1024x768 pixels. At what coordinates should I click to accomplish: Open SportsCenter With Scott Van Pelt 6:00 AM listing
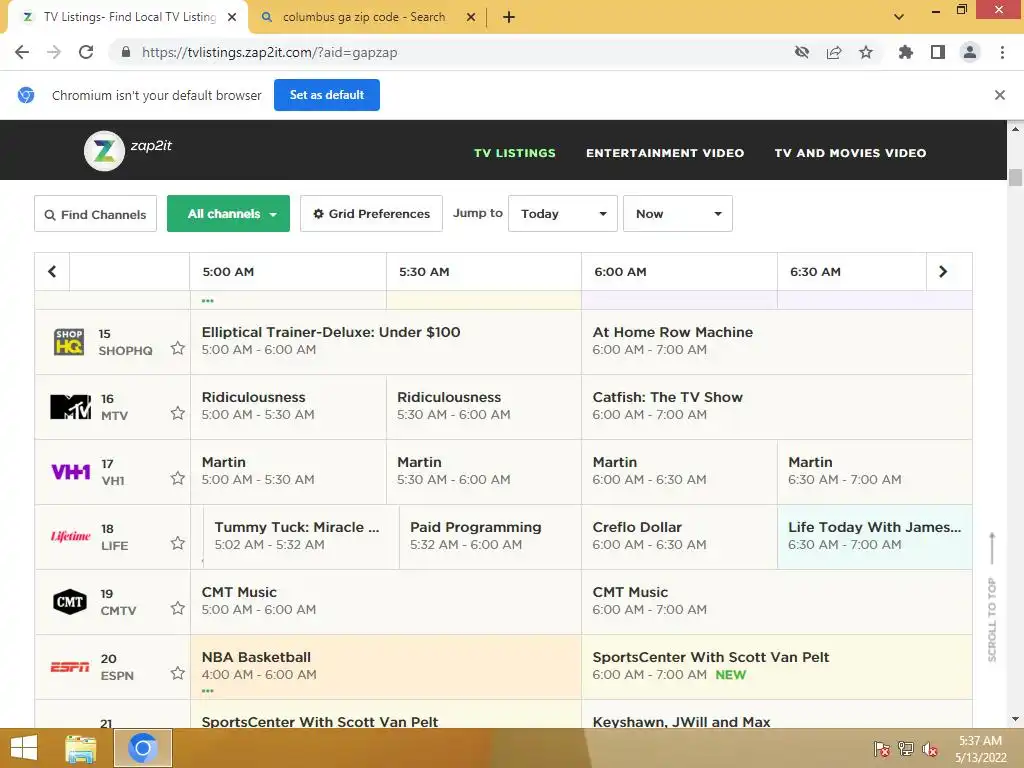(x=776, y=667)
